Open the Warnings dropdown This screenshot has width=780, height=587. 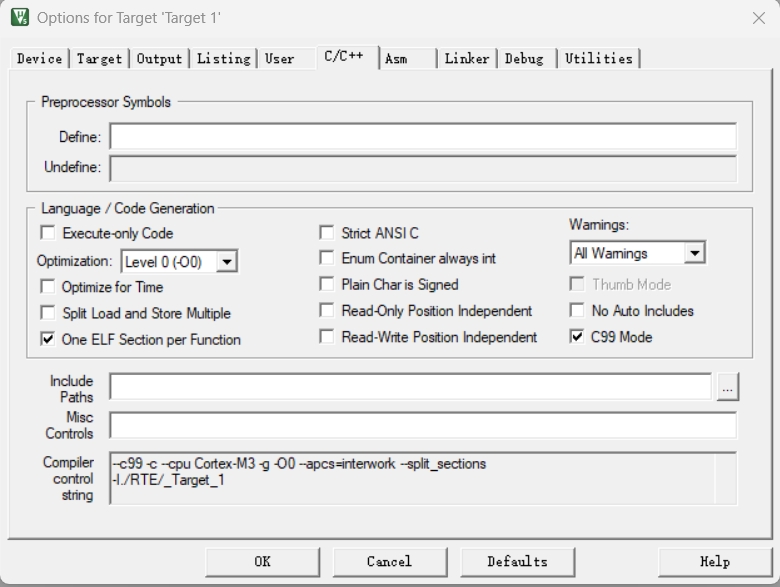(x=694, y=253)
